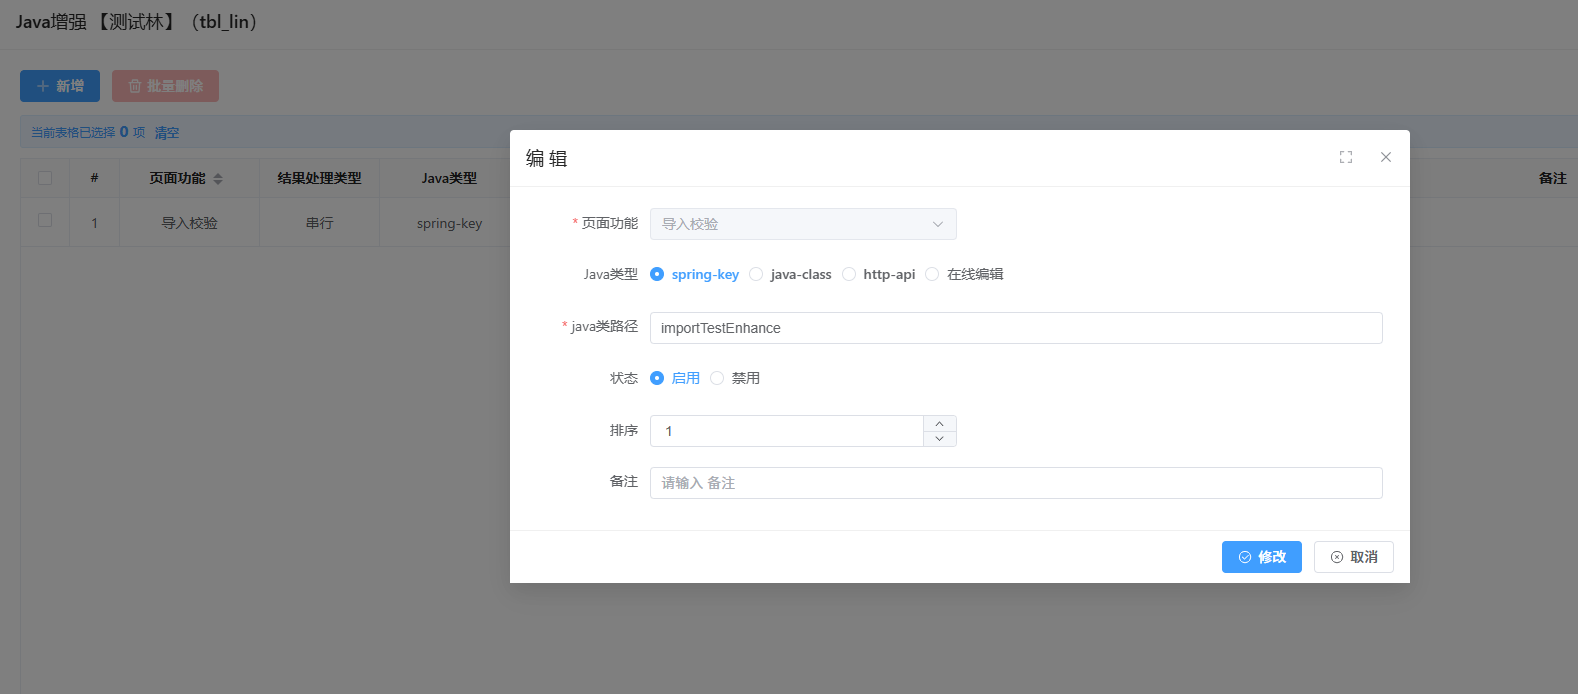Click the 批量删除 button

pyautogui.click(x=165, y=86)
